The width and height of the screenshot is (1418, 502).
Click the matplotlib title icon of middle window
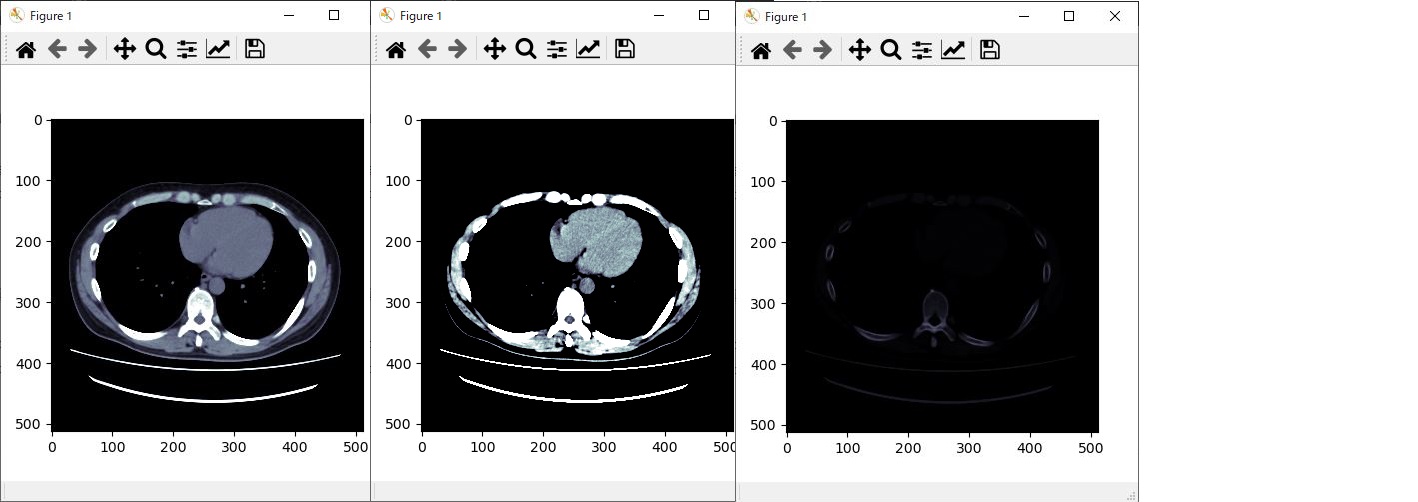point(386,15)
